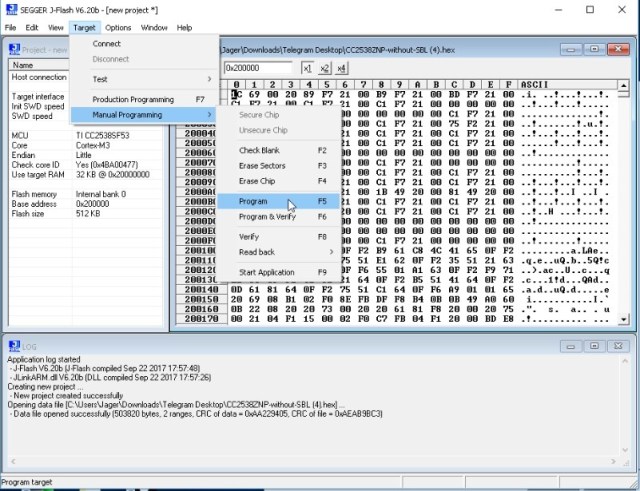640x491 pixels.
Task: Choose Erase Sectors in submenu
Action: (x=278, y=166)
